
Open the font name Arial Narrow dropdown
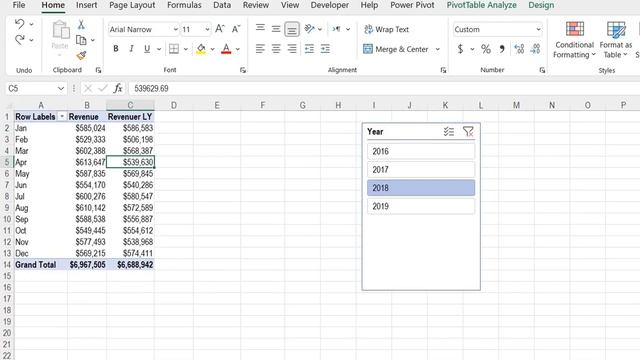176,29
